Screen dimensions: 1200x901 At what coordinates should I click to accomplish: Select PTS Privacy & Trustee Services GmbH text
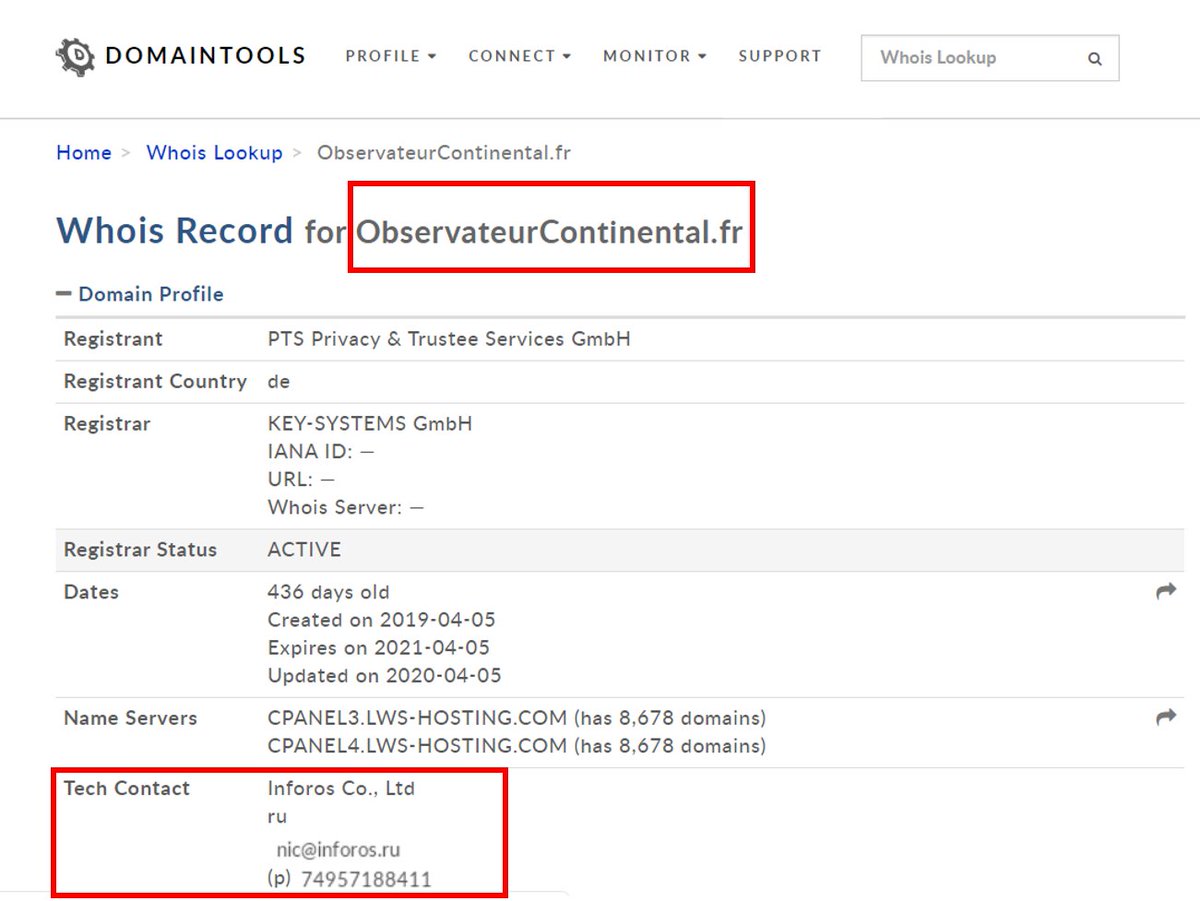449,339
